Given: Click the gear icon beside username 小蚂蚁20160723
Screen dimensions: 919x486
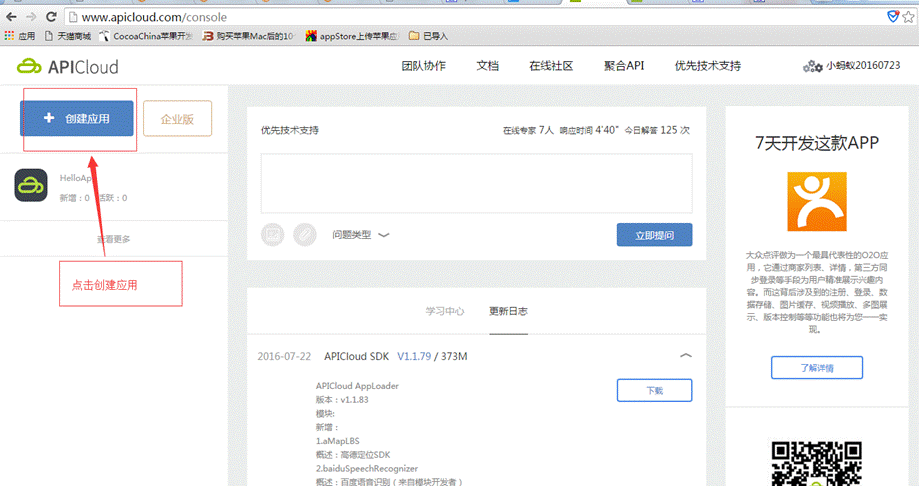Looking at the screenshot, I should [x=812, y=67].
